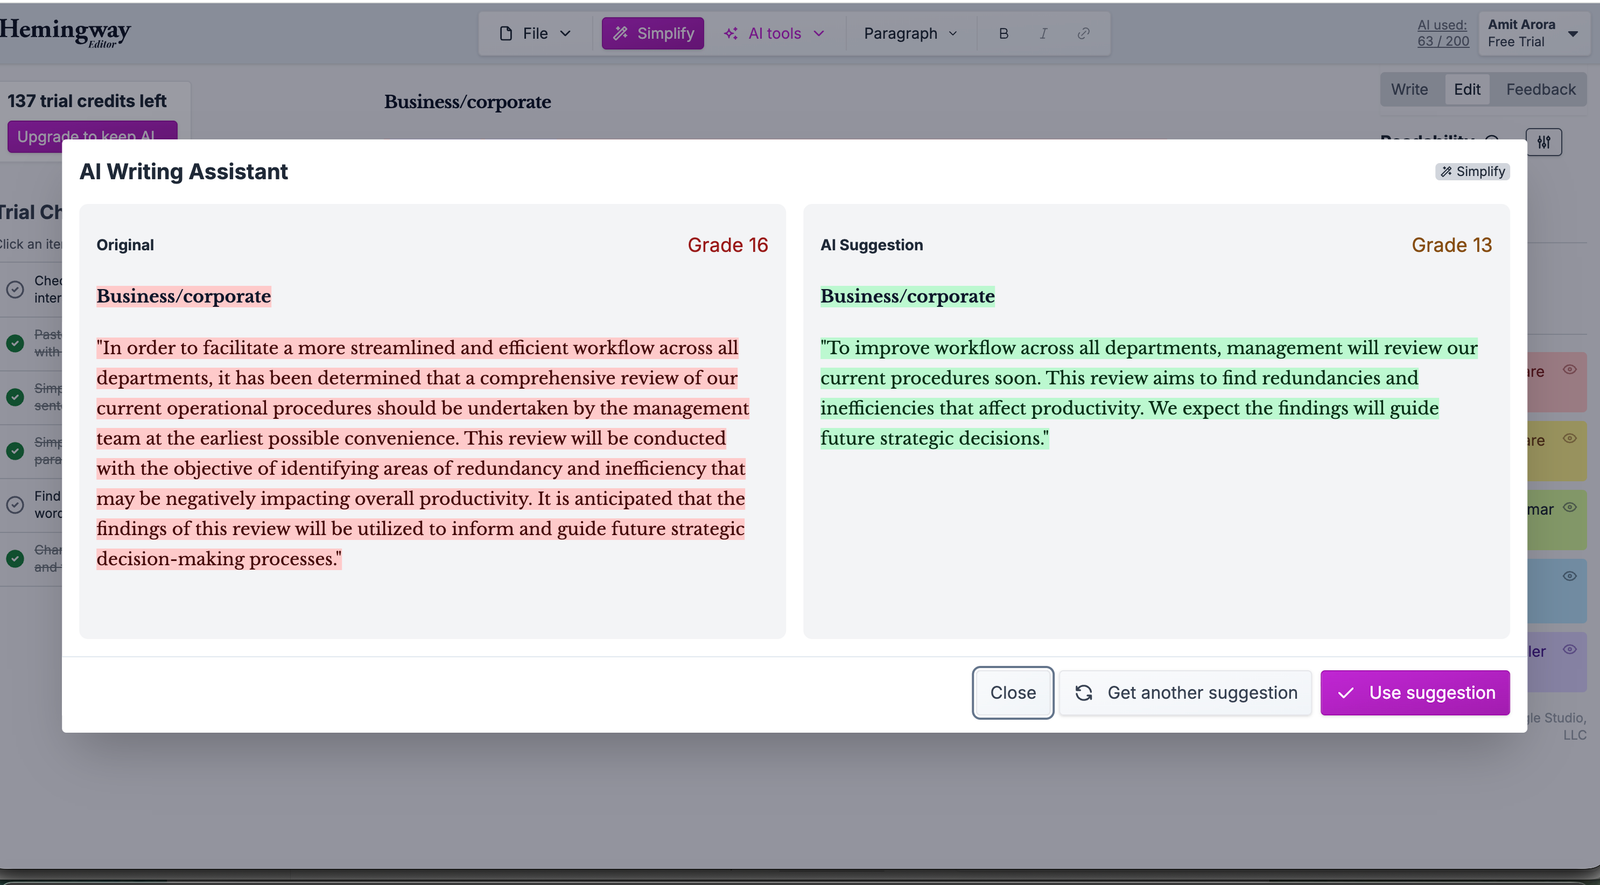Toggle bold formatting with the B icon
The image size is (1600, 885).
coord(1004,33)
